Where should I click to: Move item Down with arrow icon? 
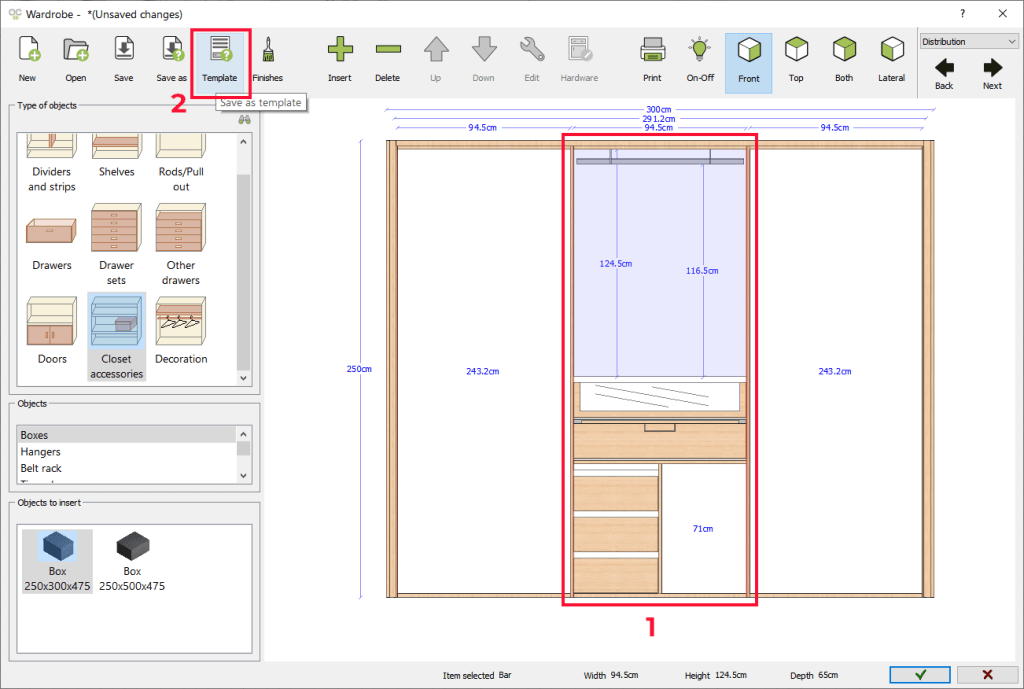tap(484, 59)
